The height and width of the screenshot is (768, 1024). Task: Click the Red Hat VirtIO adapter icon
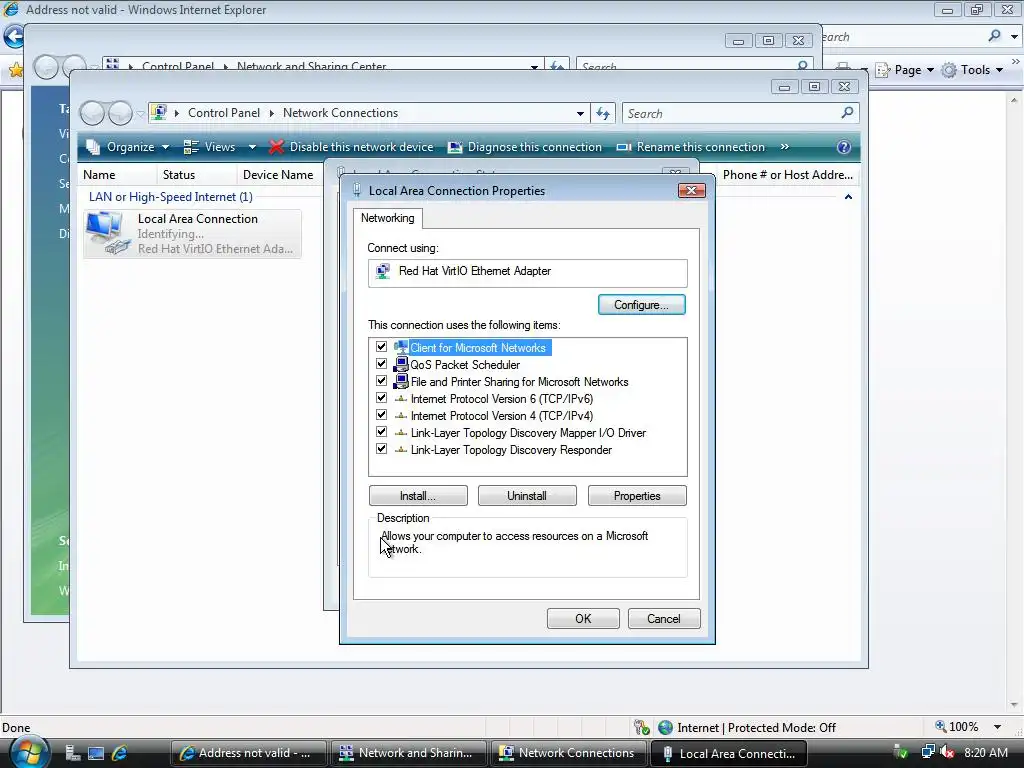point(383,271)
